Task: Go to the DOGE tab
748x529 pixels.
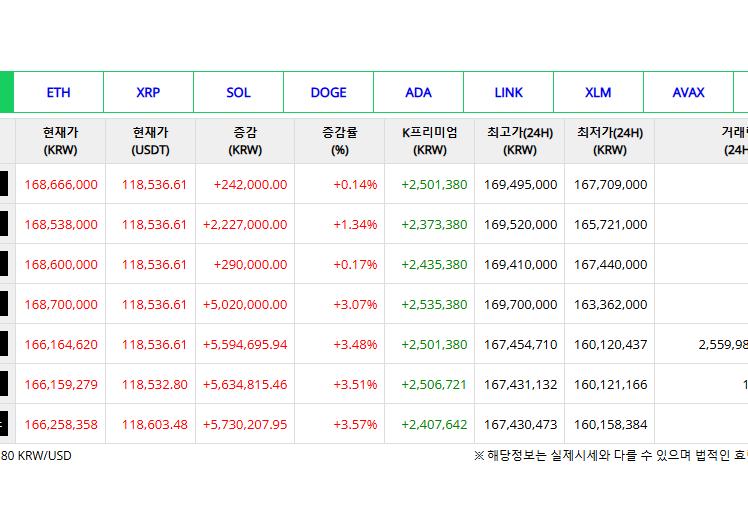Action: pos(328,92)
